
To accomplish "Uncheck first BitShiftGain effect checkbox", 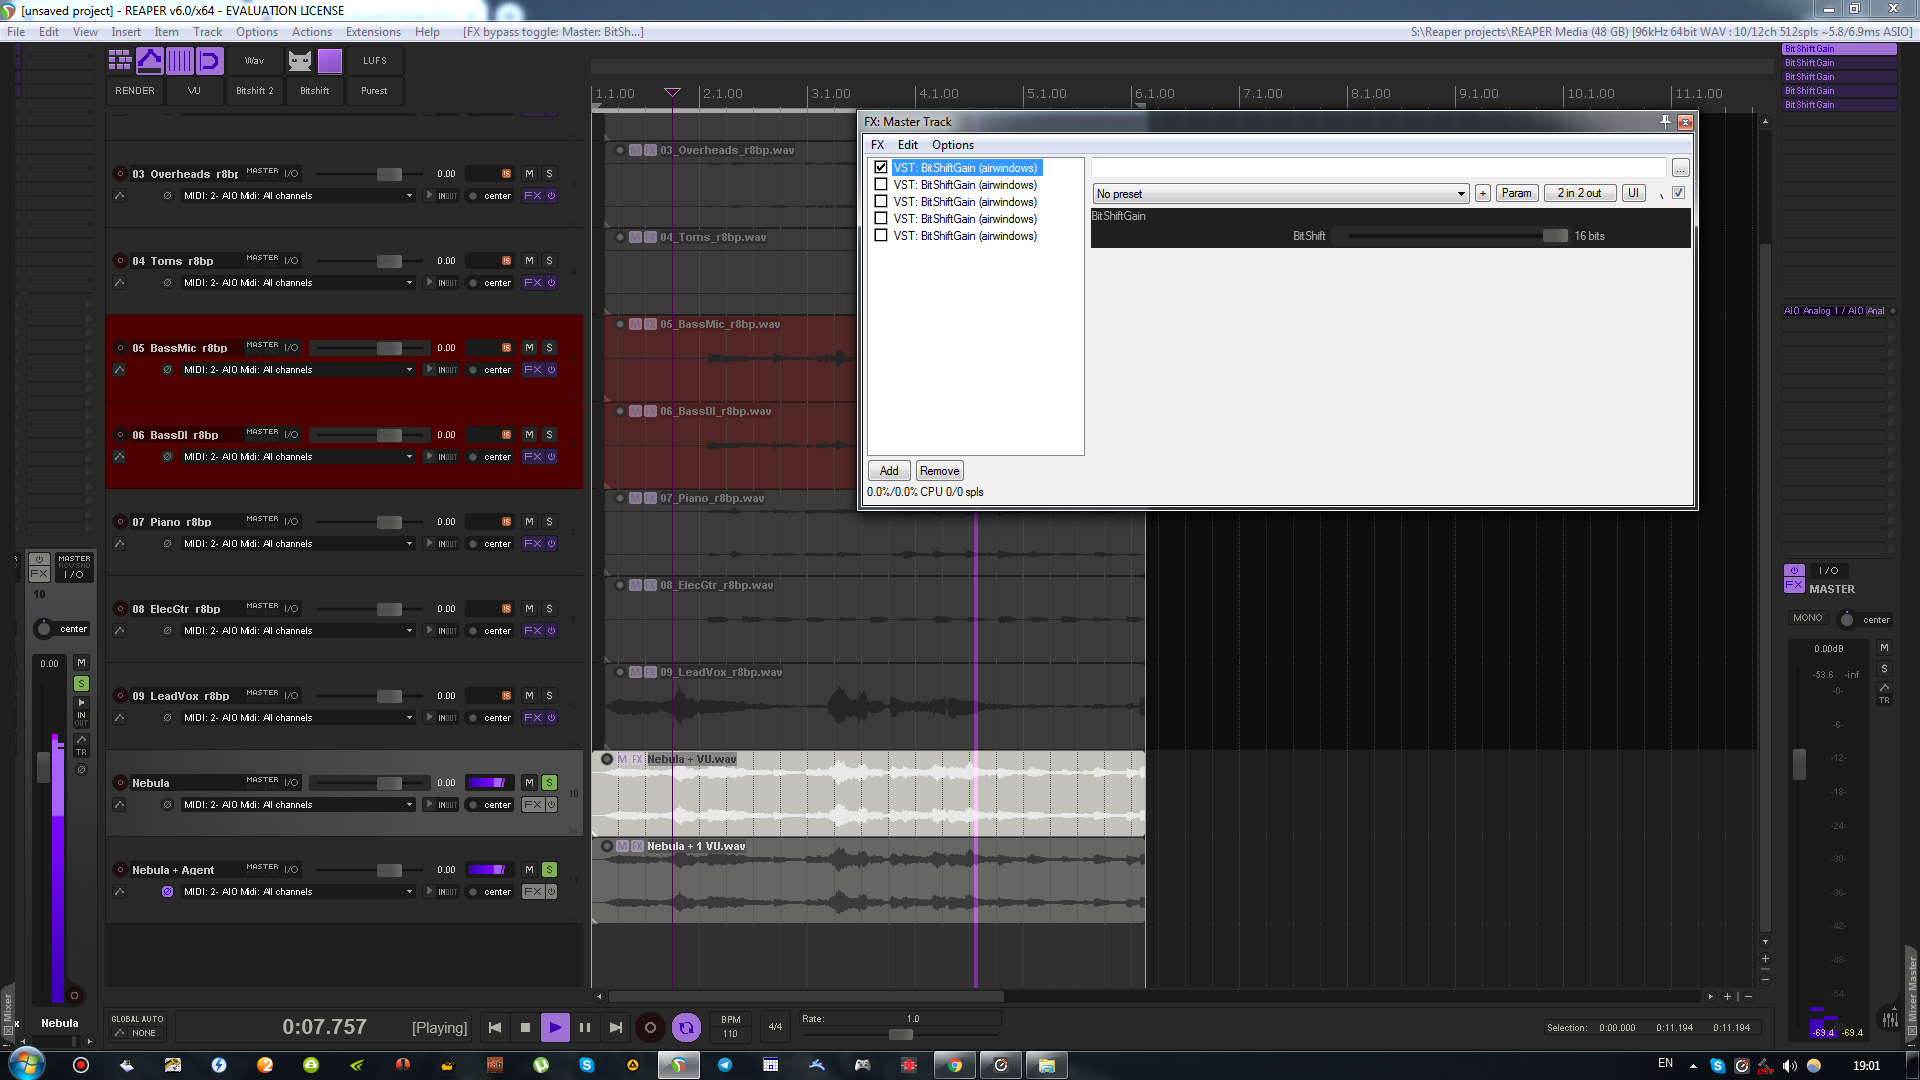I will coord(881,168).
